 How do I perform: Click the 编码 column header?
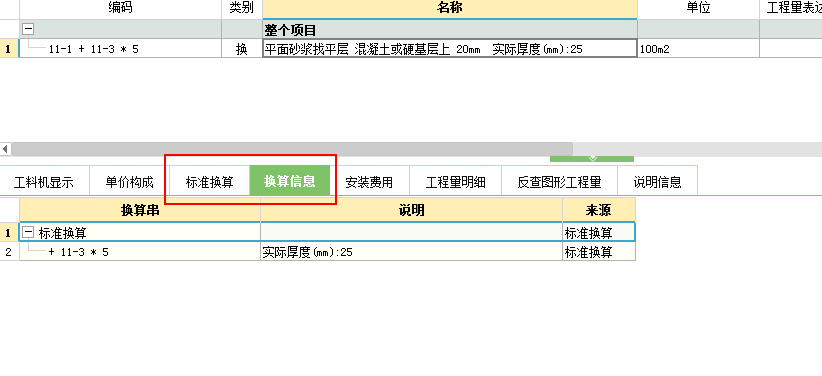(x=120, y=8)
